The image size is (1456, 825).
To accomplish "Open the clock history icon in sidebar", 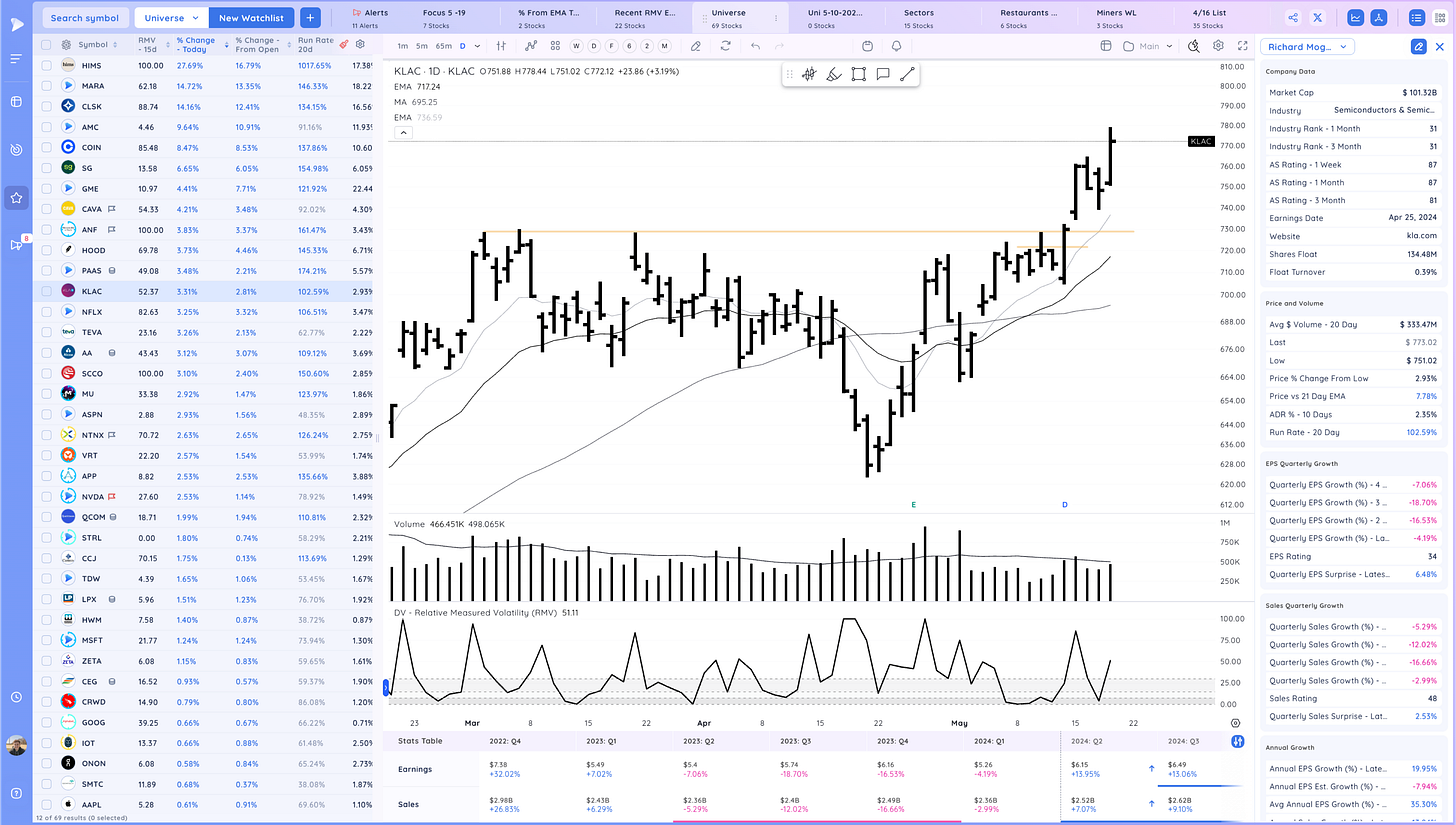I will 16,697.
